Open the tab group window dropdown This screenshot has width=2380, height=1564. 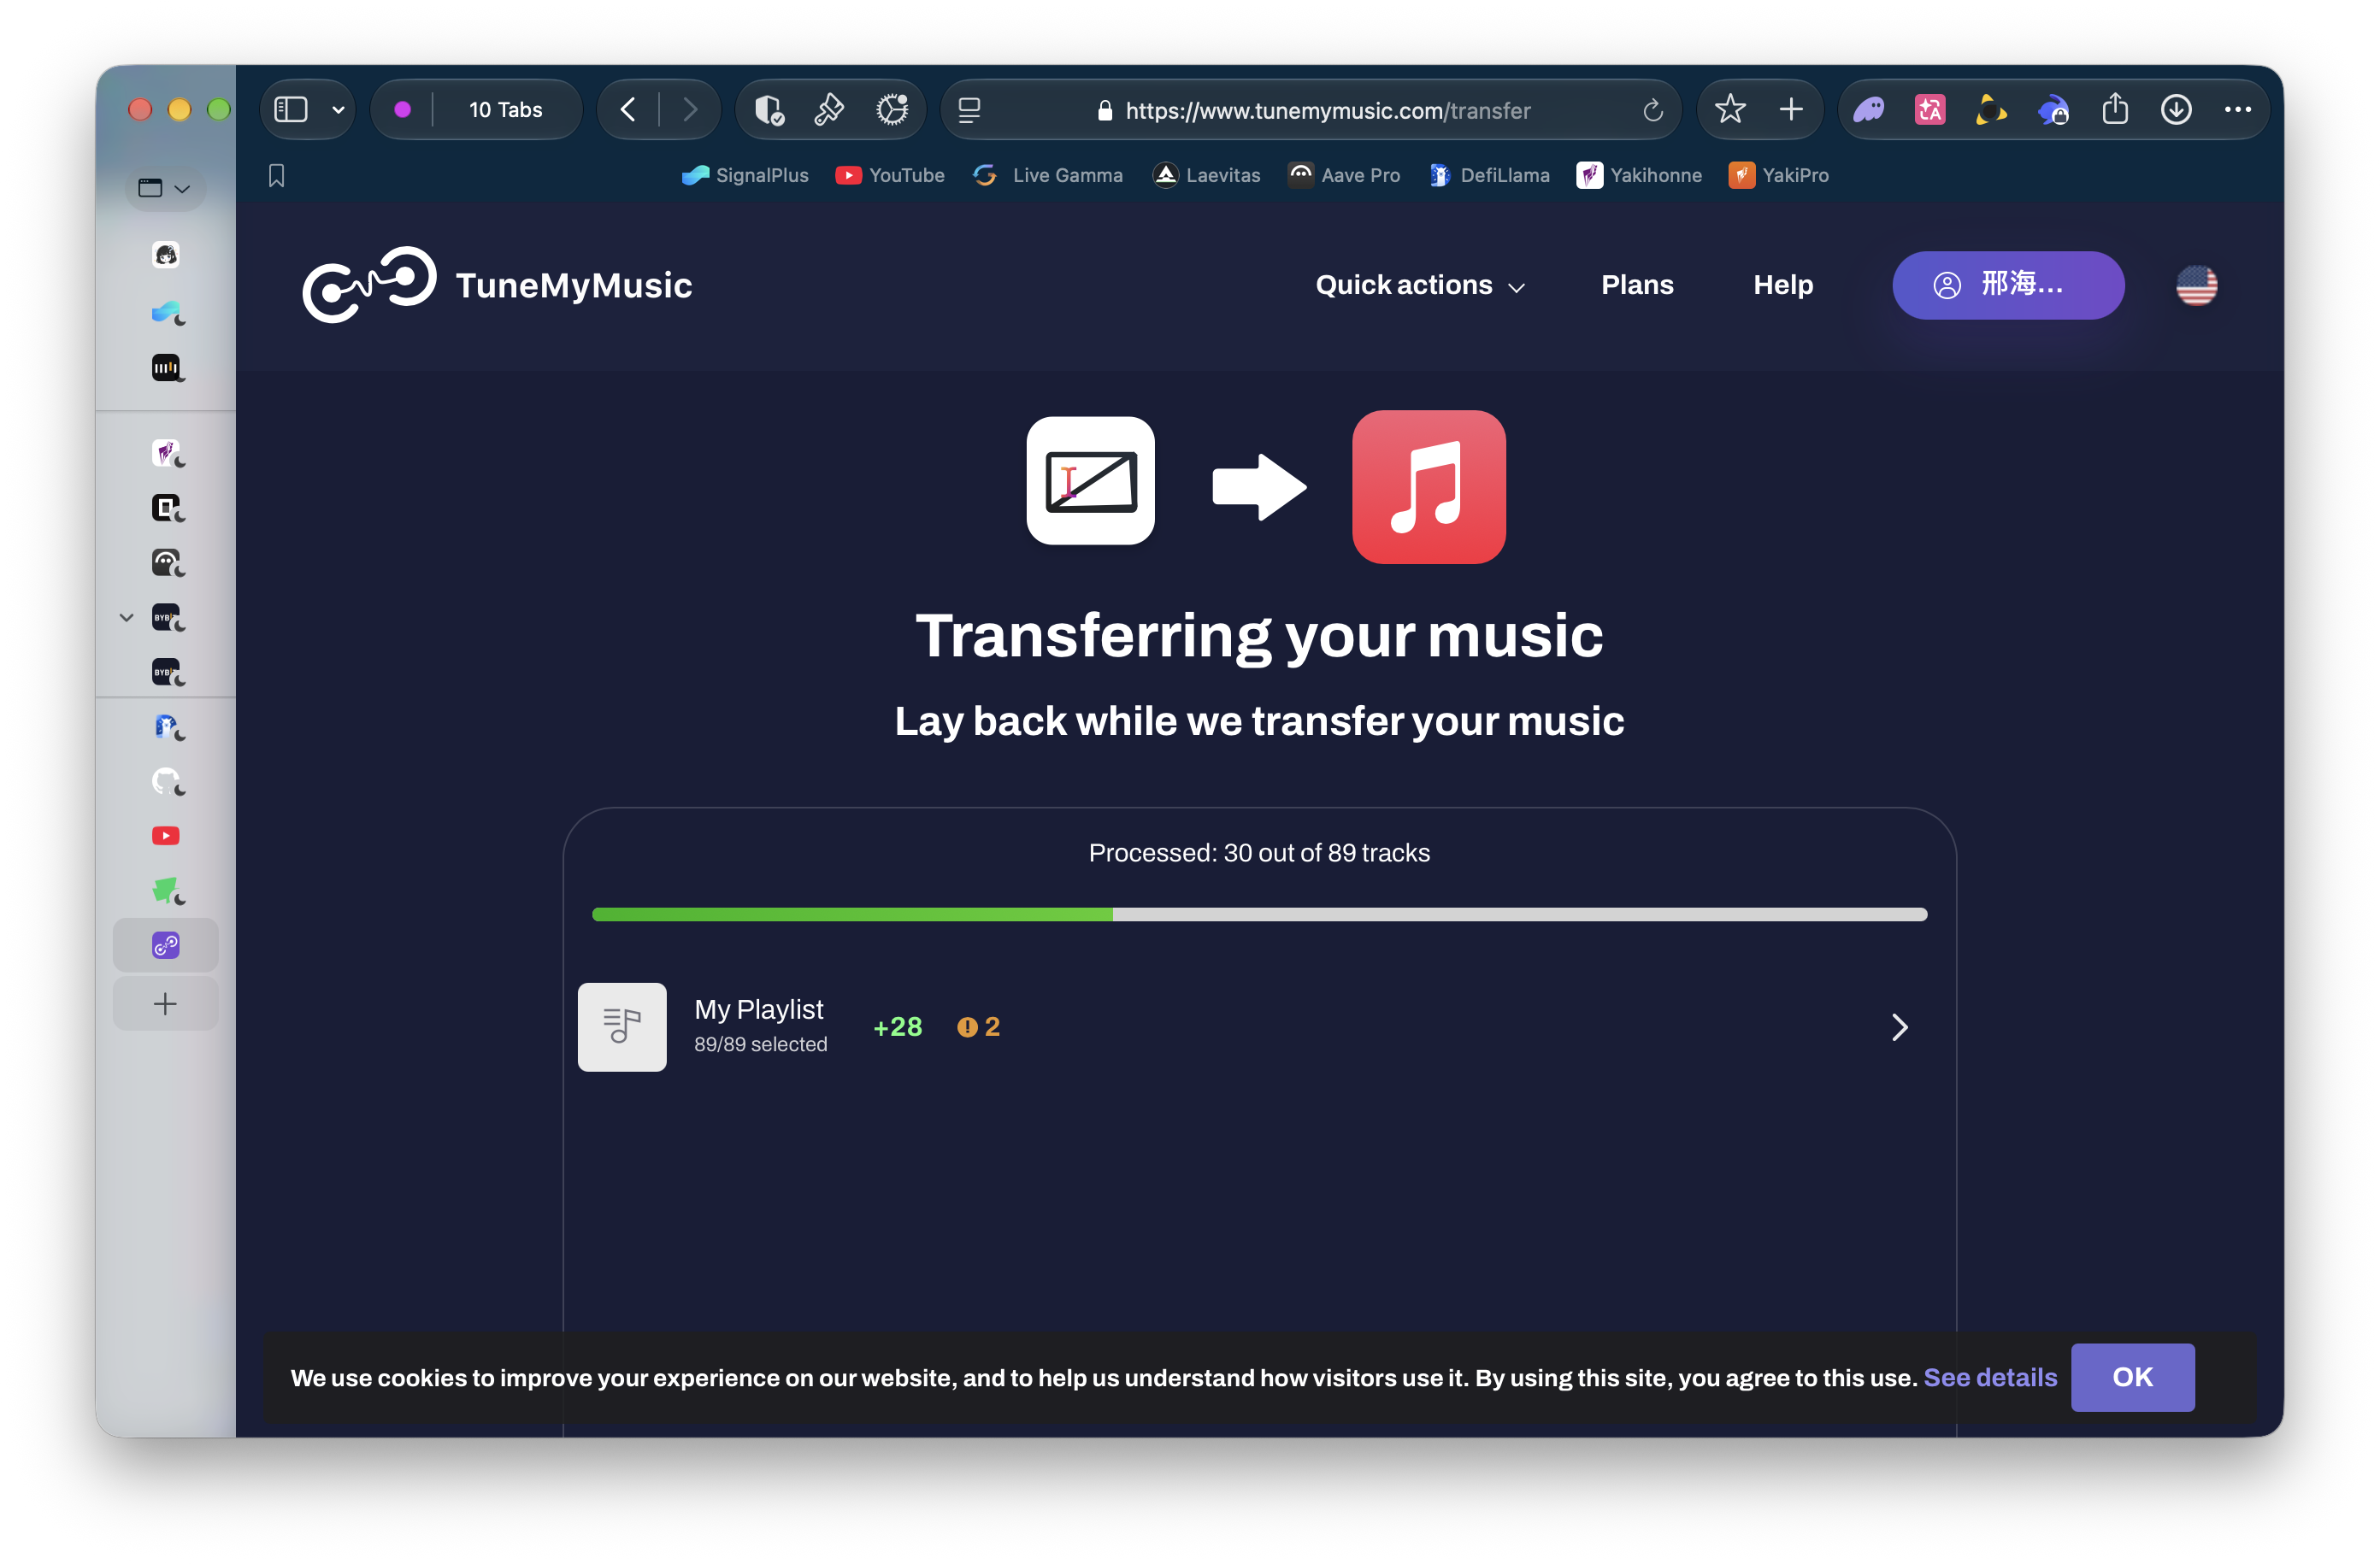tap(165, 188)
